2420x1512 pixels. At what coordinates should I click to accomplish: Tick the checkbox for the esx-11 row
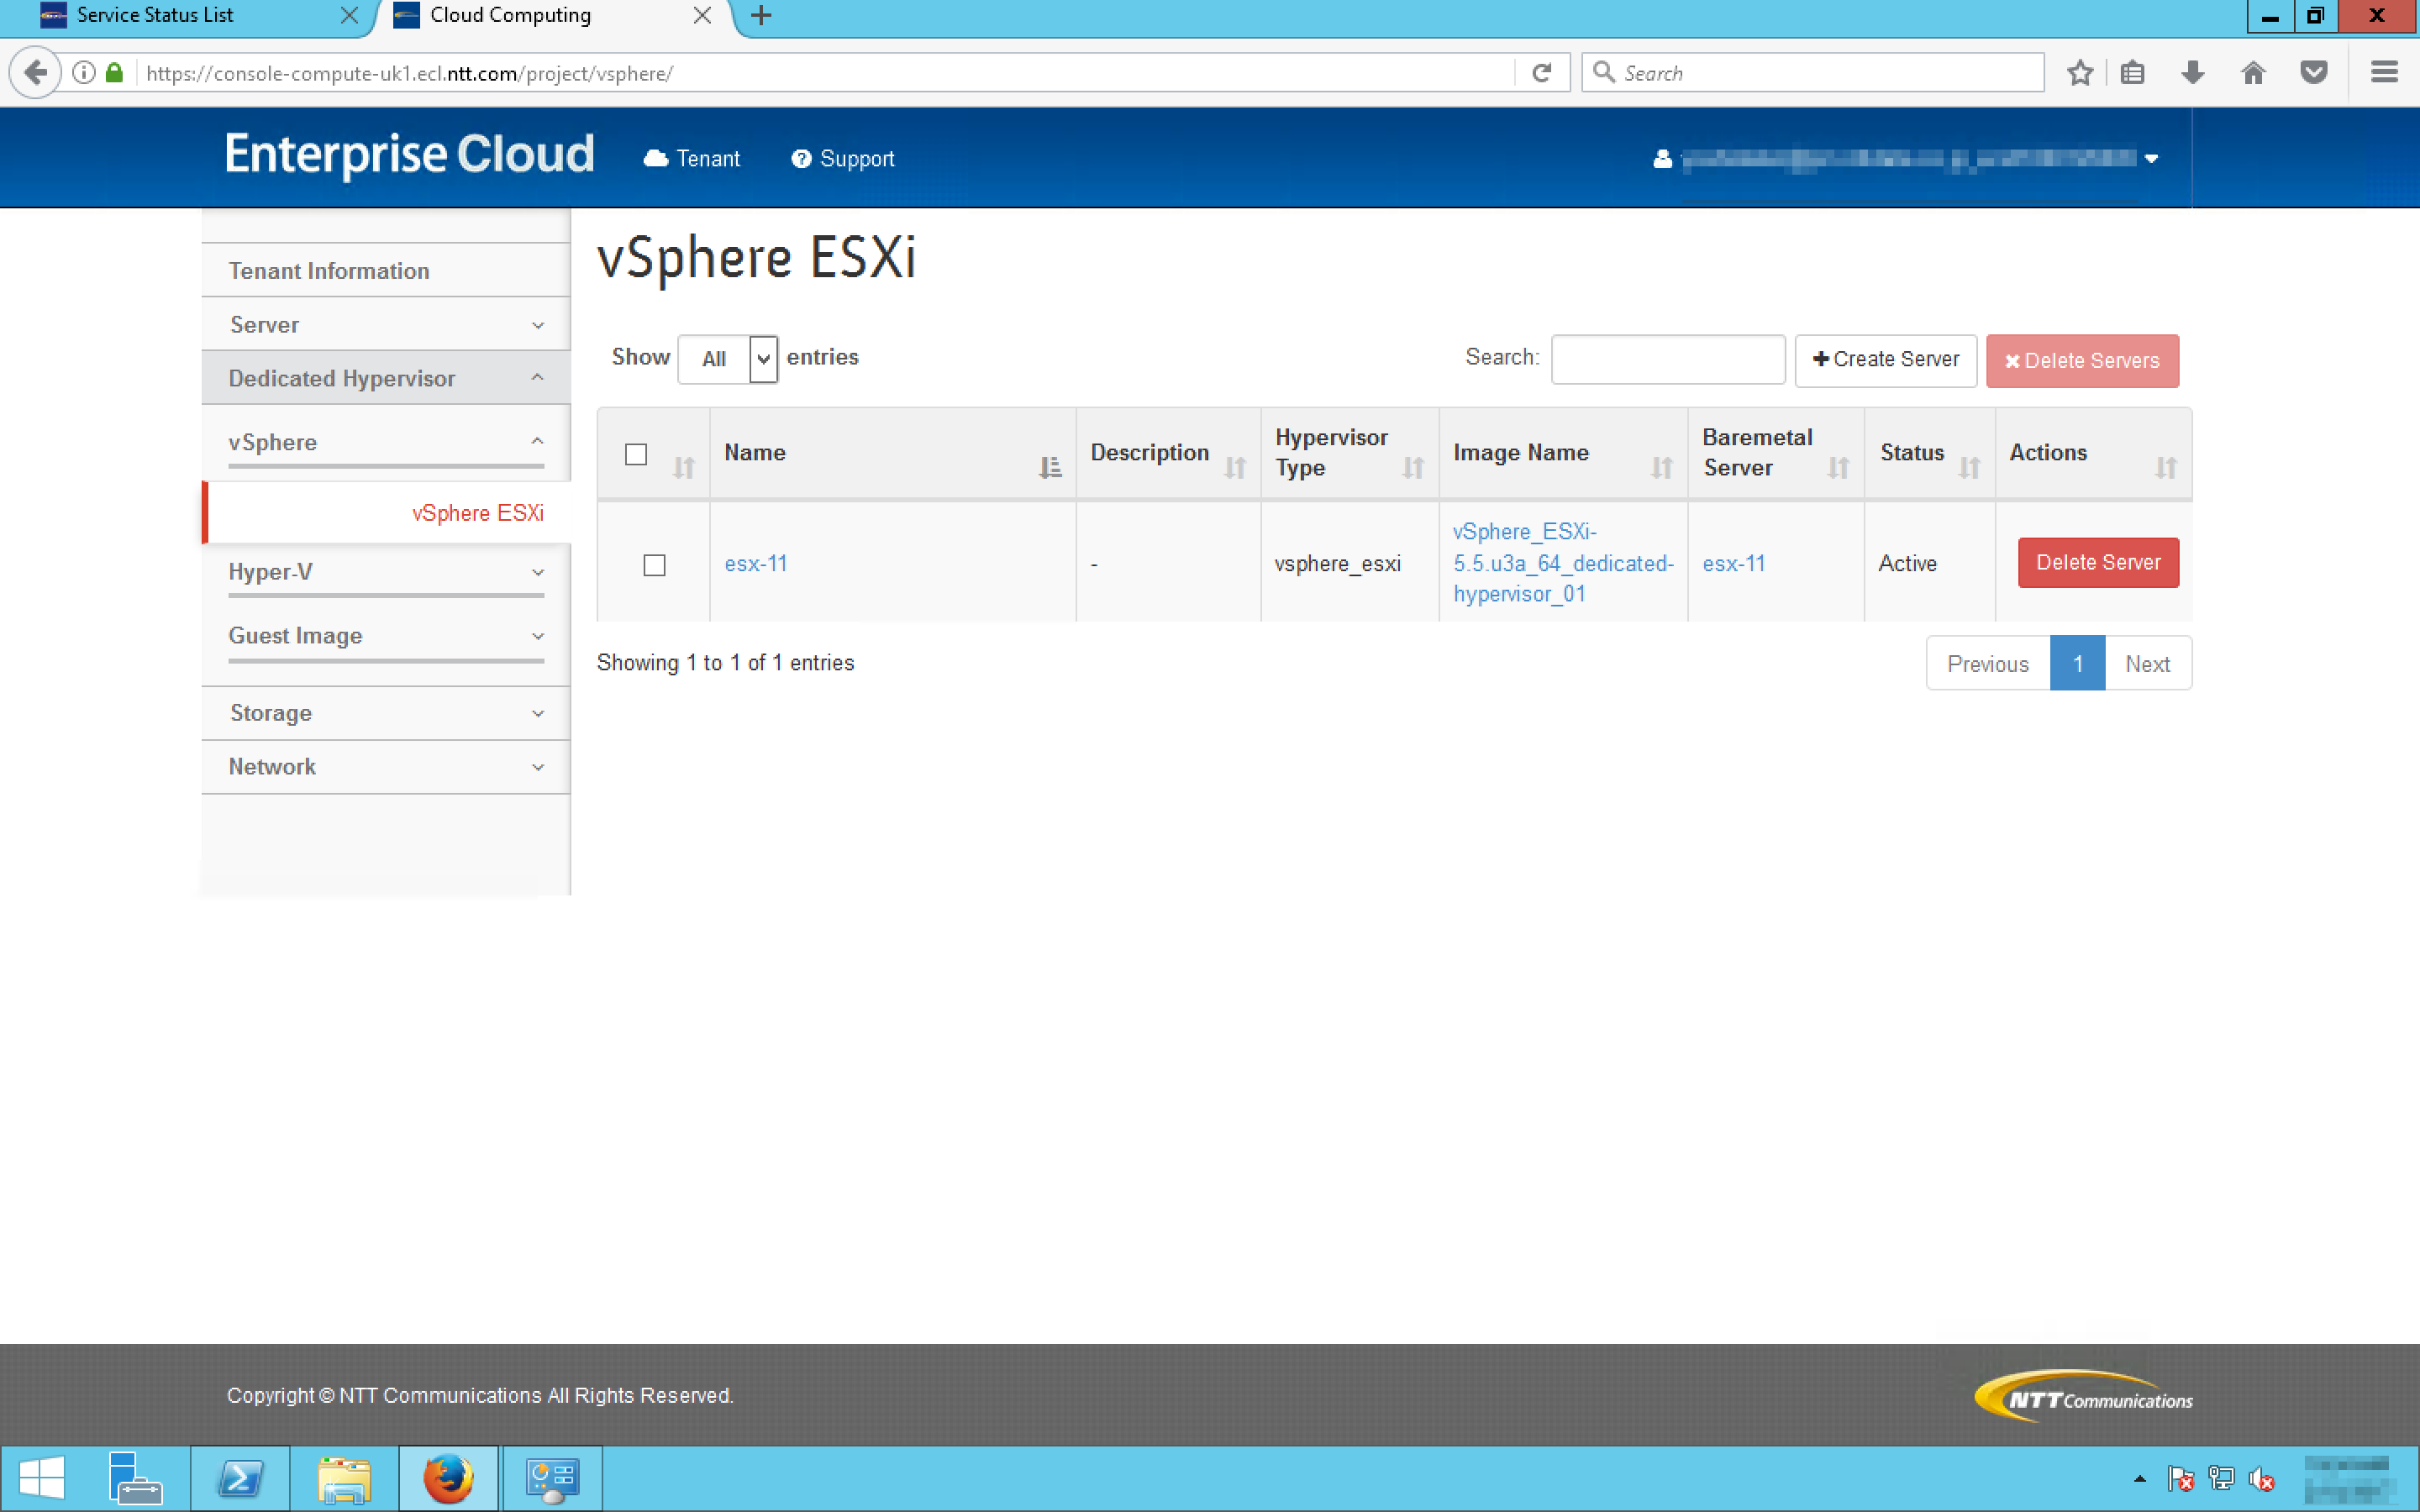coord(654,565)
